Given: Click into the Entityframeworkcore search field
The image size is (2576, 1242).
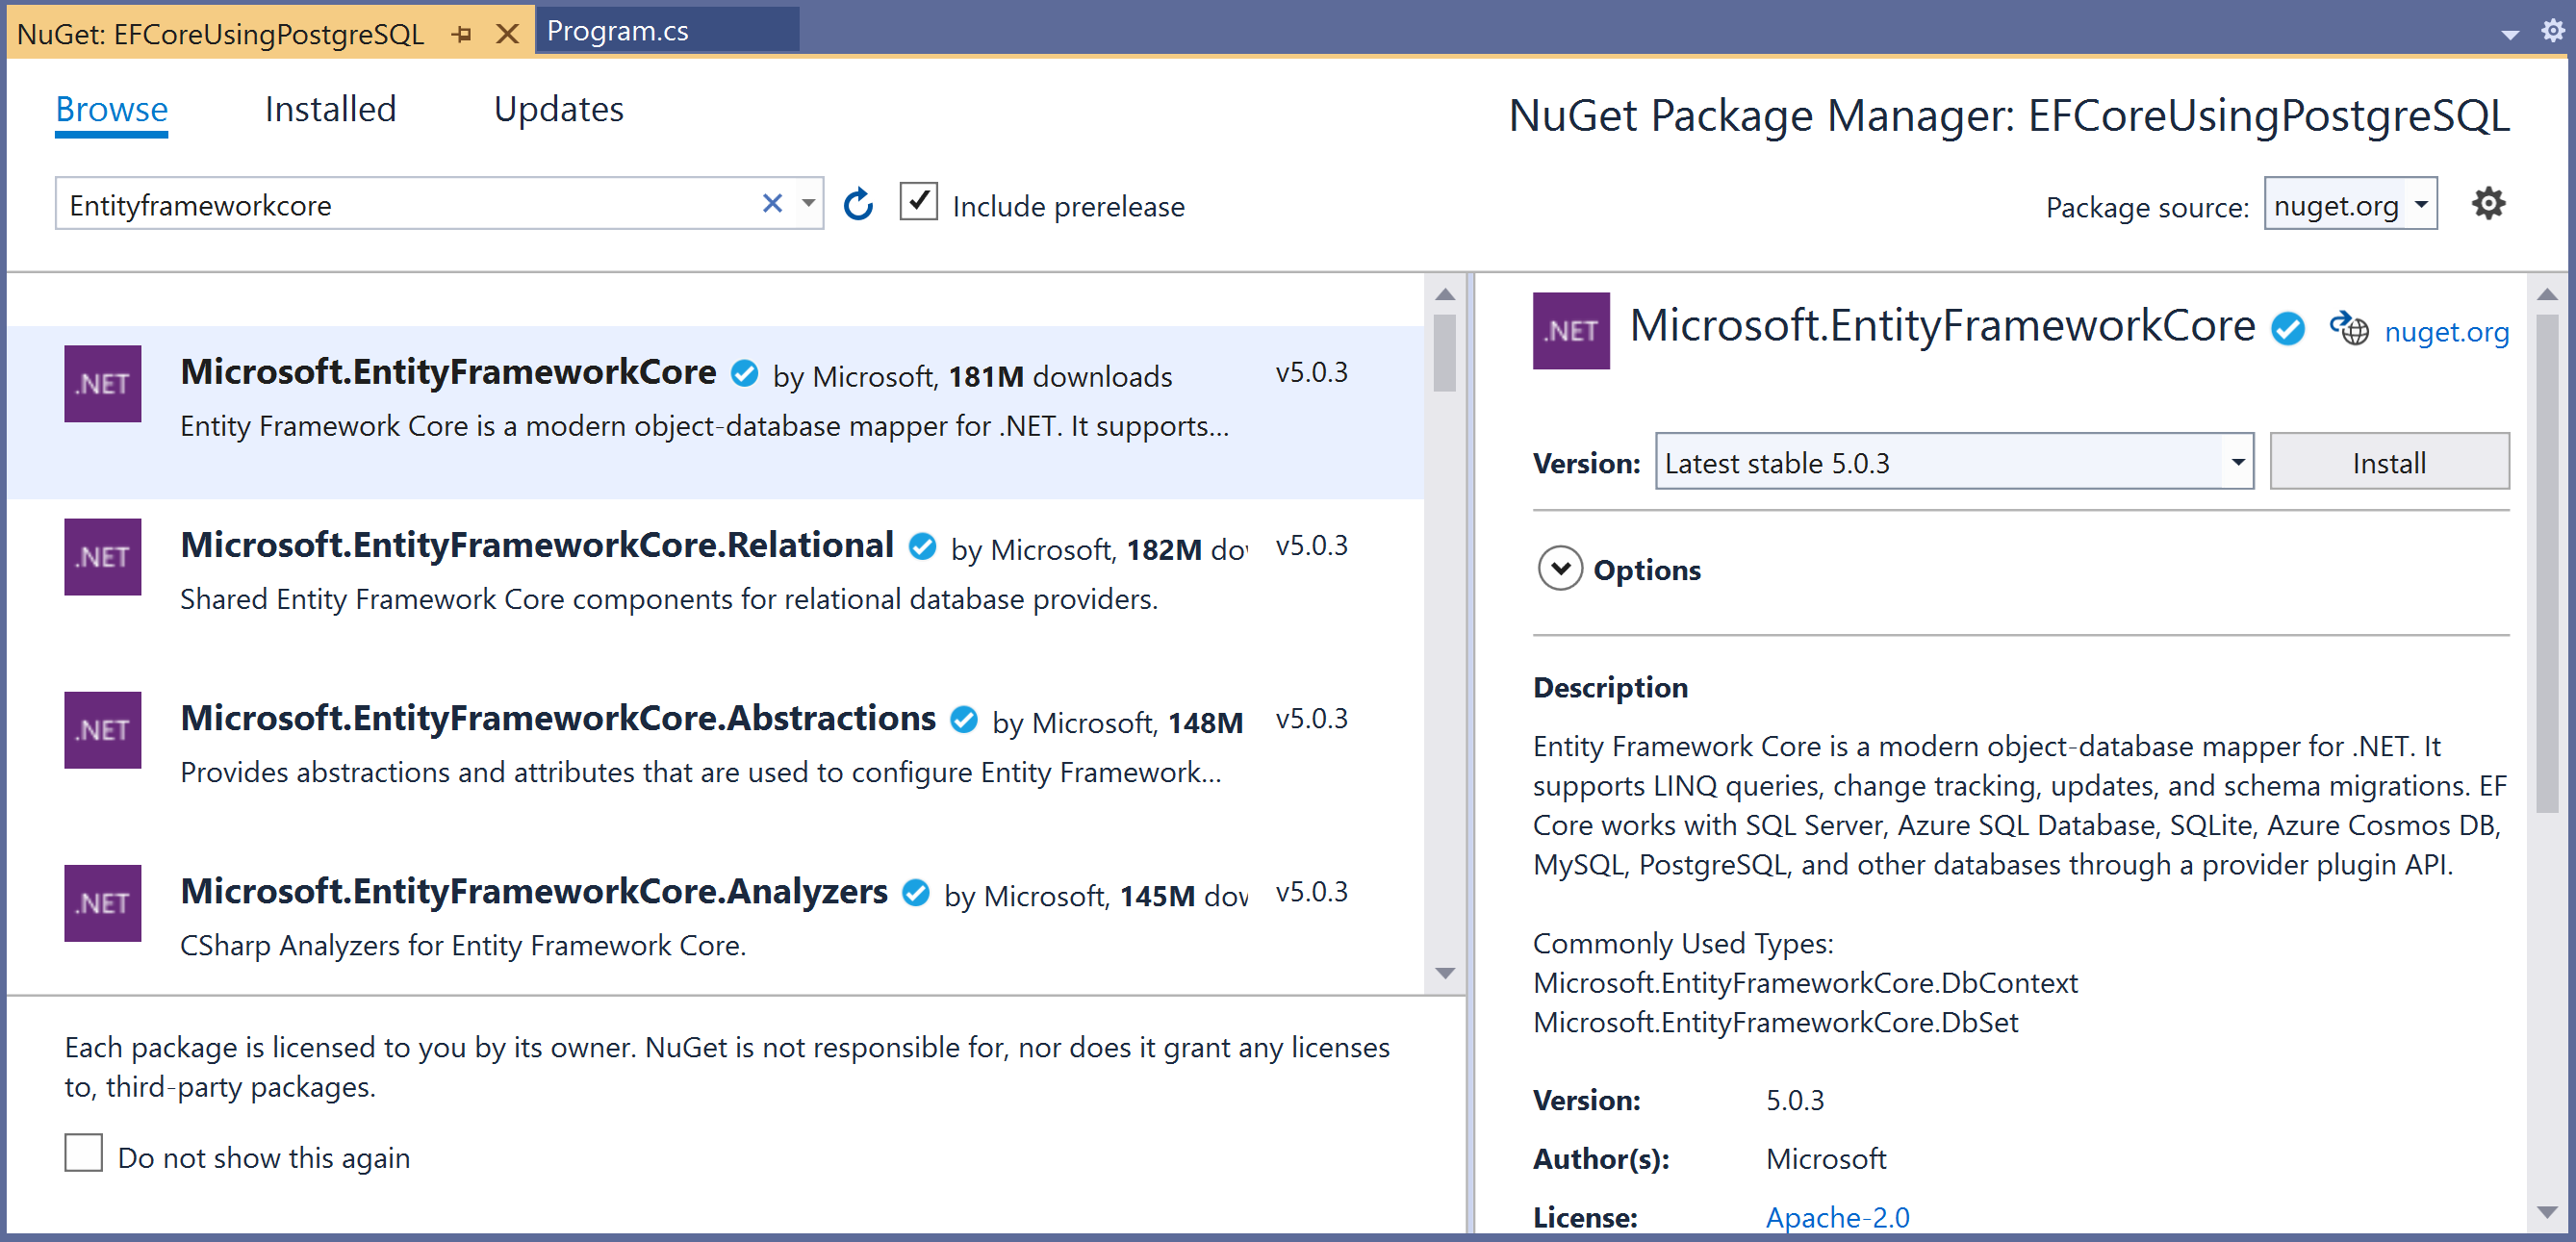Looking at the screenshot, I should pos(400,205).
